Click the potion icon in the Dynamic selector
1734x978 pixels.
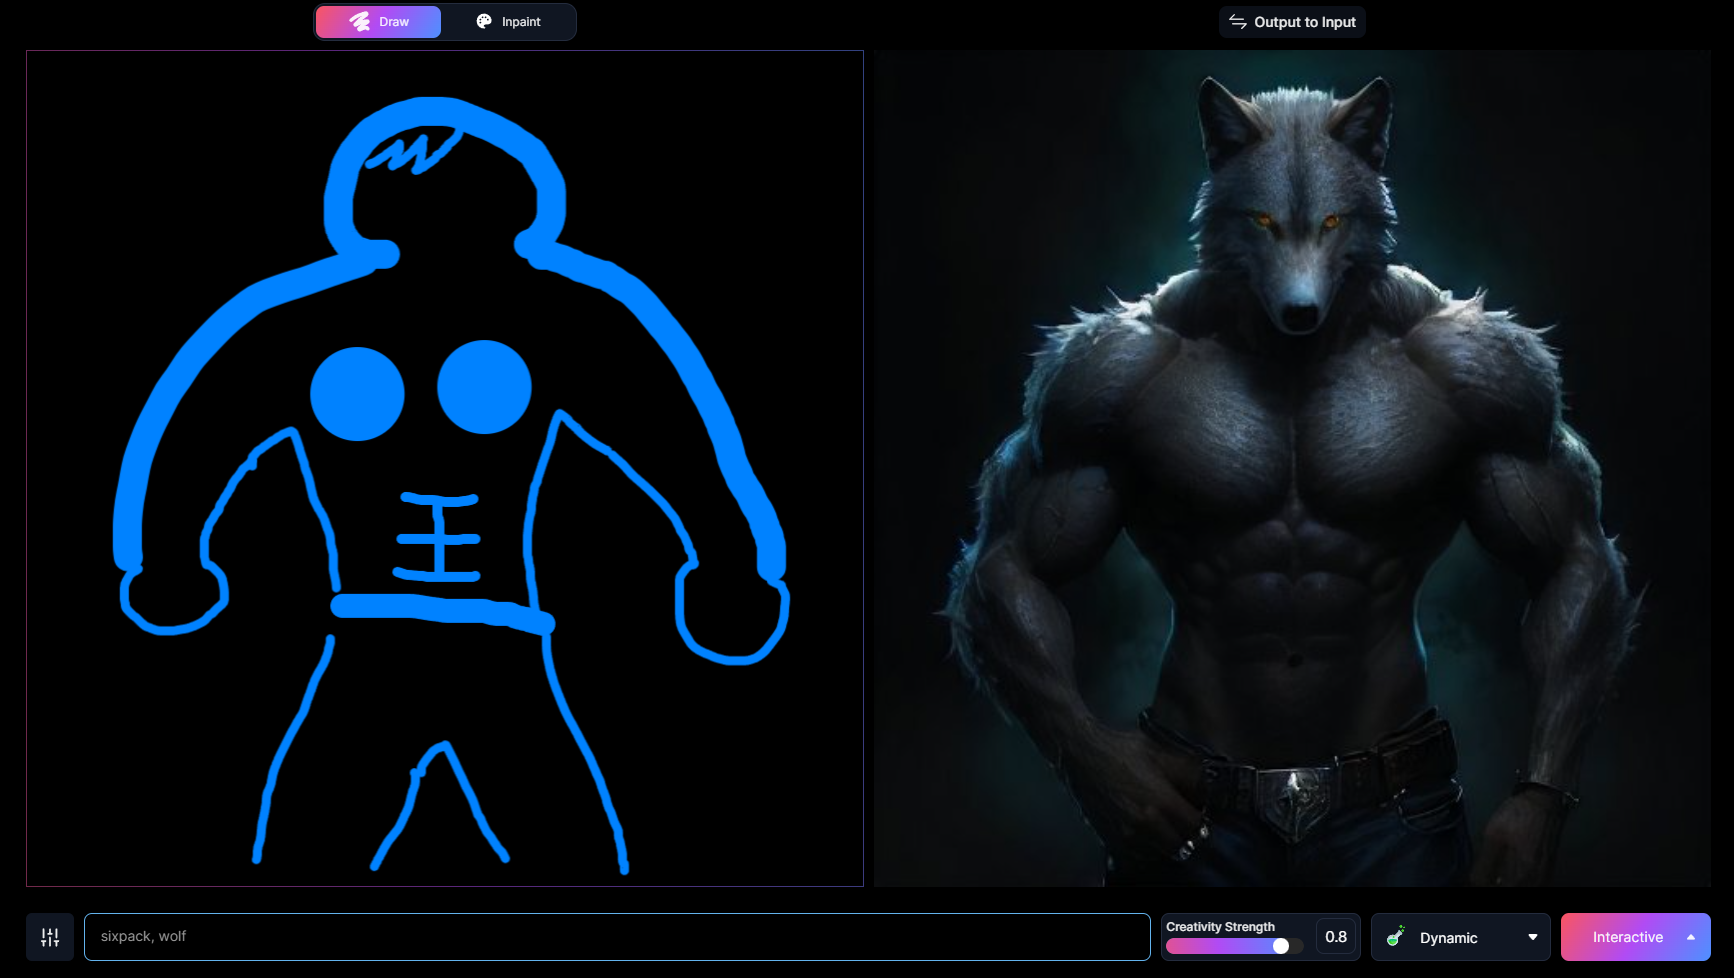pos(1396,937)
